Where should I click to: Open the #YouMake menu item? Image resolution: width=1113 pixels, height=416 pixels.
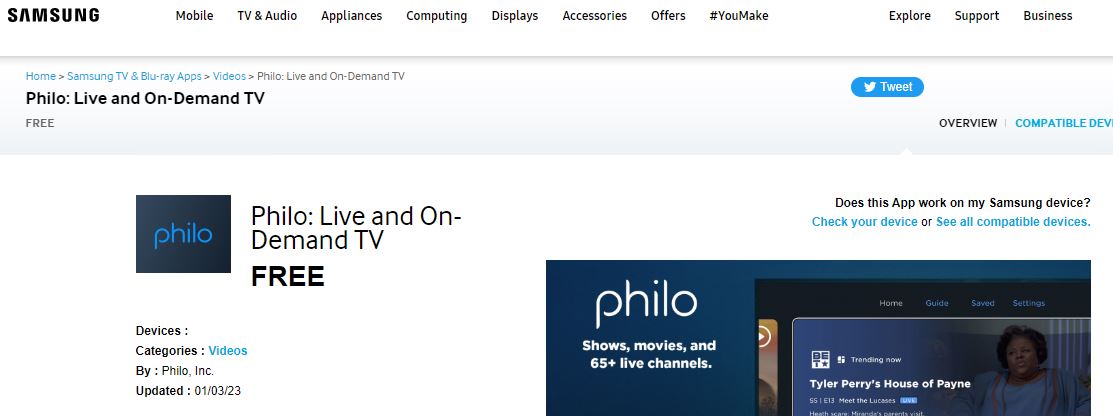(739, 16)
